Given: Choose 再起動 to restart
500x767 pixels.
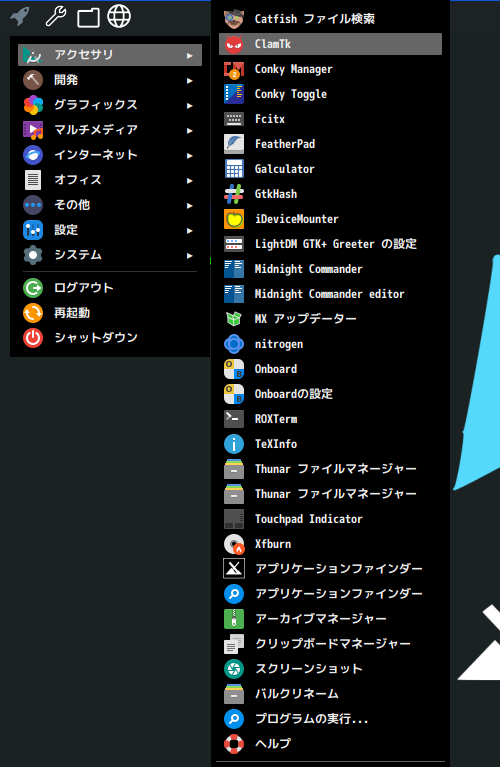Looking at the screenshot, I should pos(110,313).
